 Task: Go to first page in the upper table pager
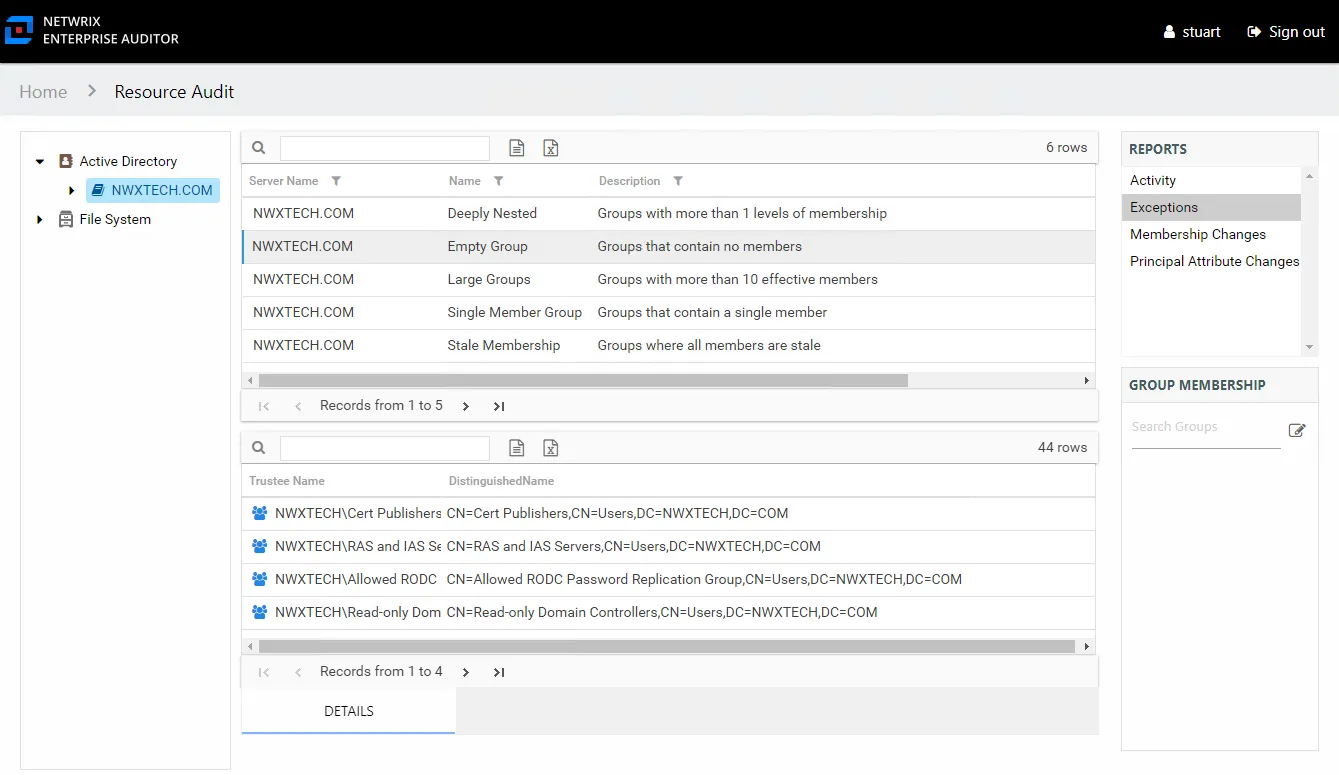[264, 406]
